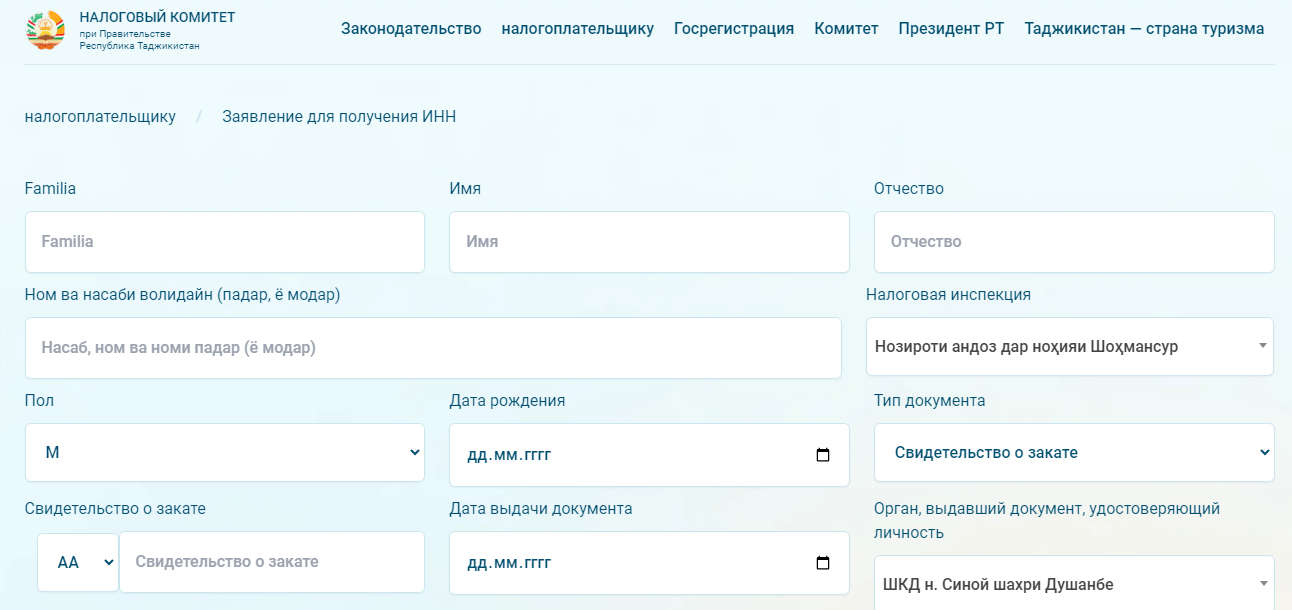The height and width of the screenshot is (610, 1292).
Task: Open the налогоплательщику menu in navbar
Action: pyautogui.click(x=577, y=29)
